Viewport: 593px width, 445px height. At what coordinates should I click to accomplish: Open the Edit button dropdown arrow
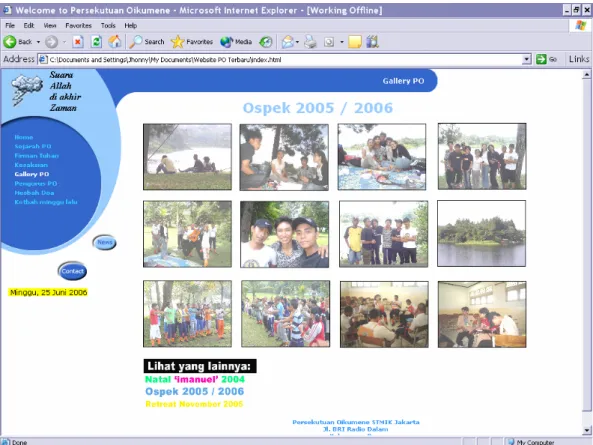[342, 42]
